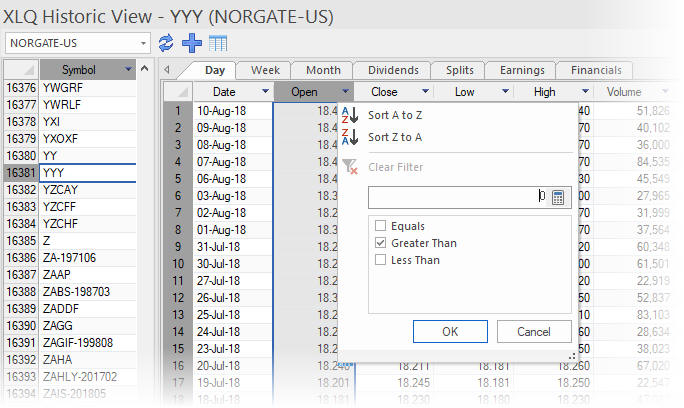The width and height of the screenshot is (684, 408).
Task: Switch to the Day tab
Action: [x=215, y=70]
